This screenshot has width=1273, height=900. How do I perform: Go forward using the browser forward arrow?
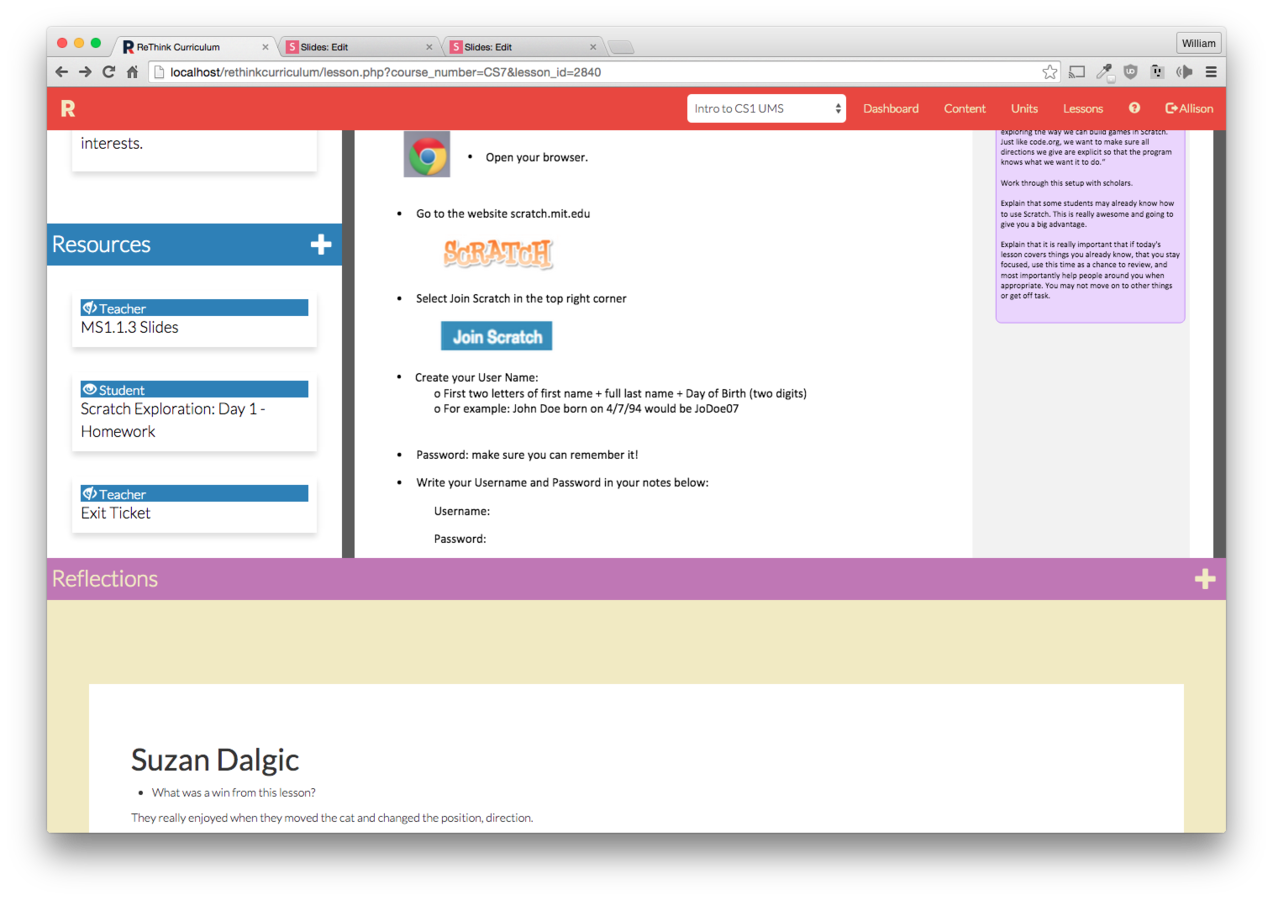(85, 72)
